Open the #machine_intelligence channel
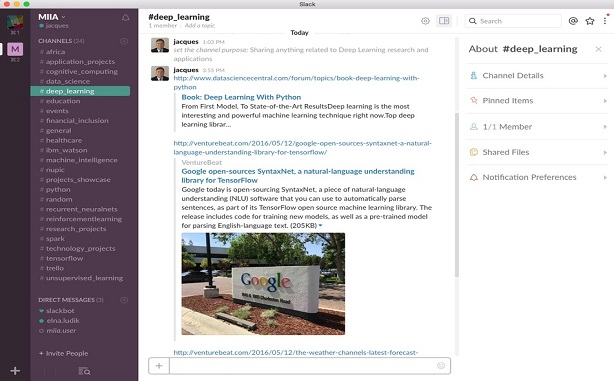Viewport: 614px width, 381px height. click(x=80, y=160)
